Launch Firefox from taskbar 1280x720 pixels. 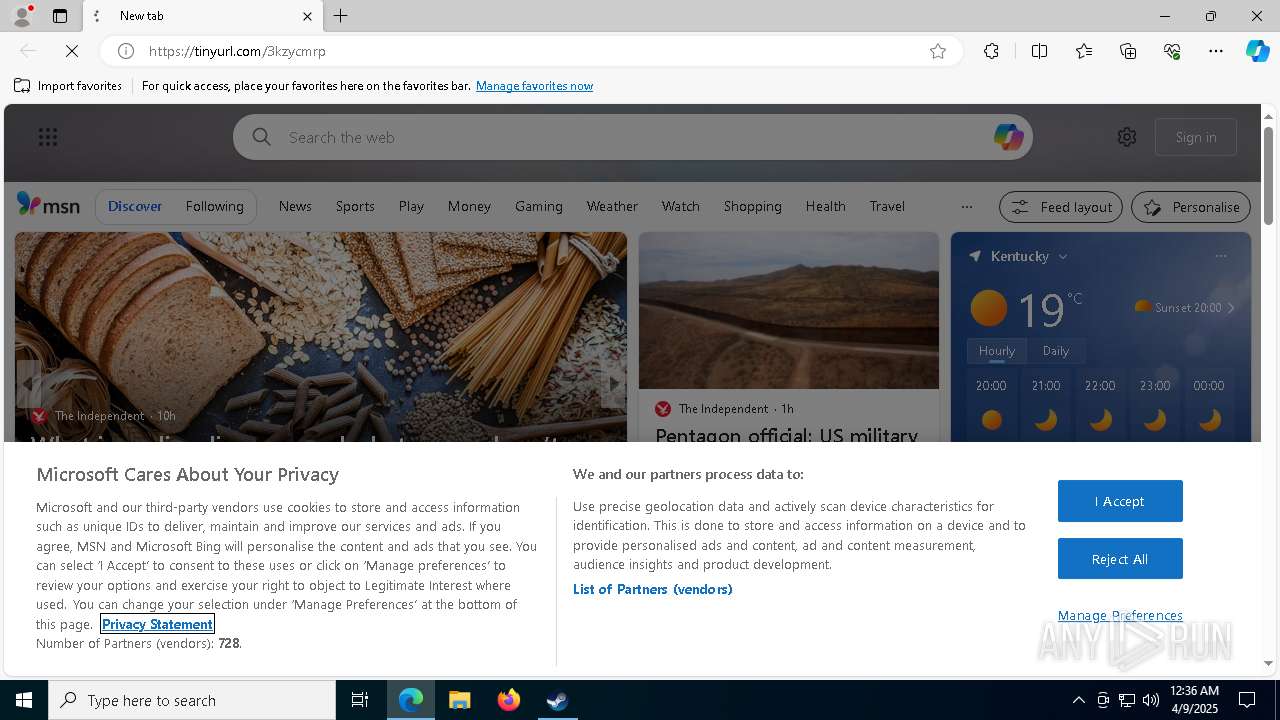coord(509,700)
